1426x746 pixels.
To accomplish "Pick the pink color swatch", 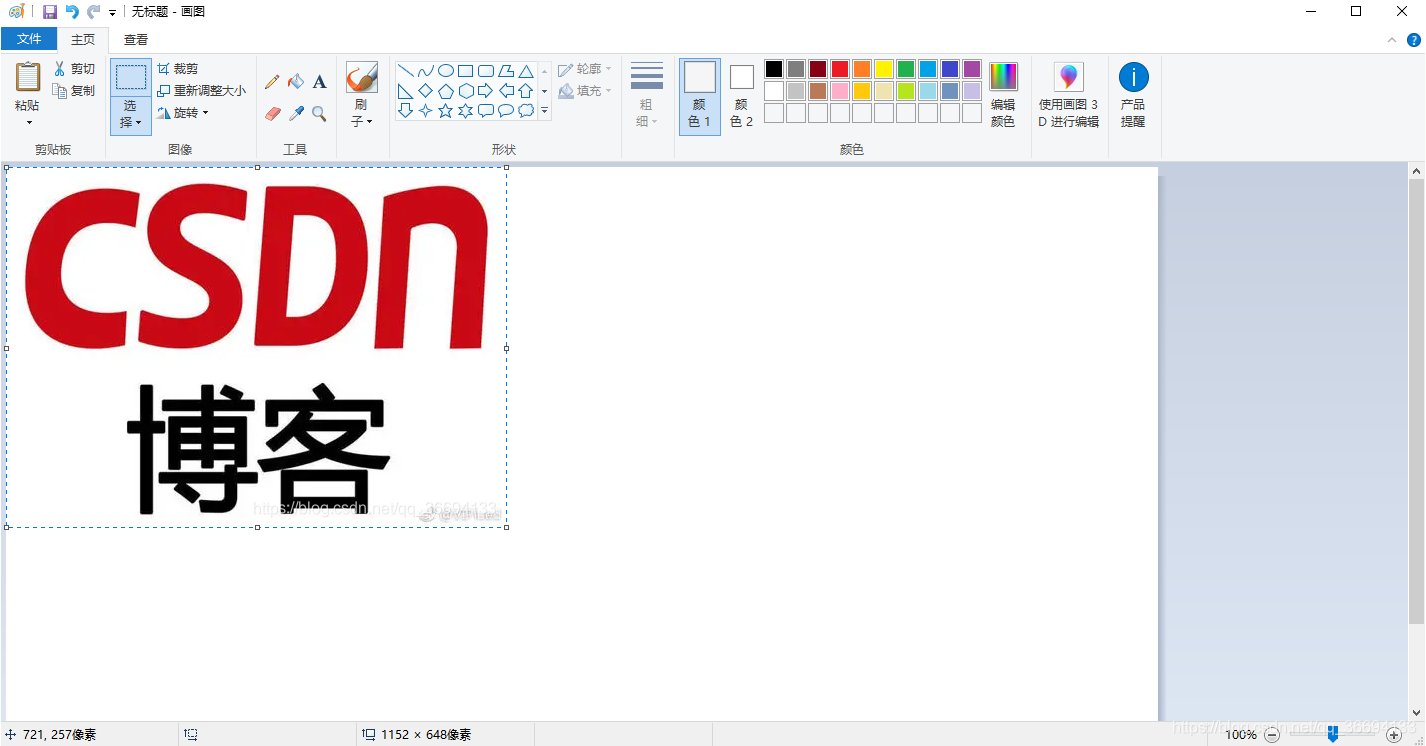I will 840,91.
